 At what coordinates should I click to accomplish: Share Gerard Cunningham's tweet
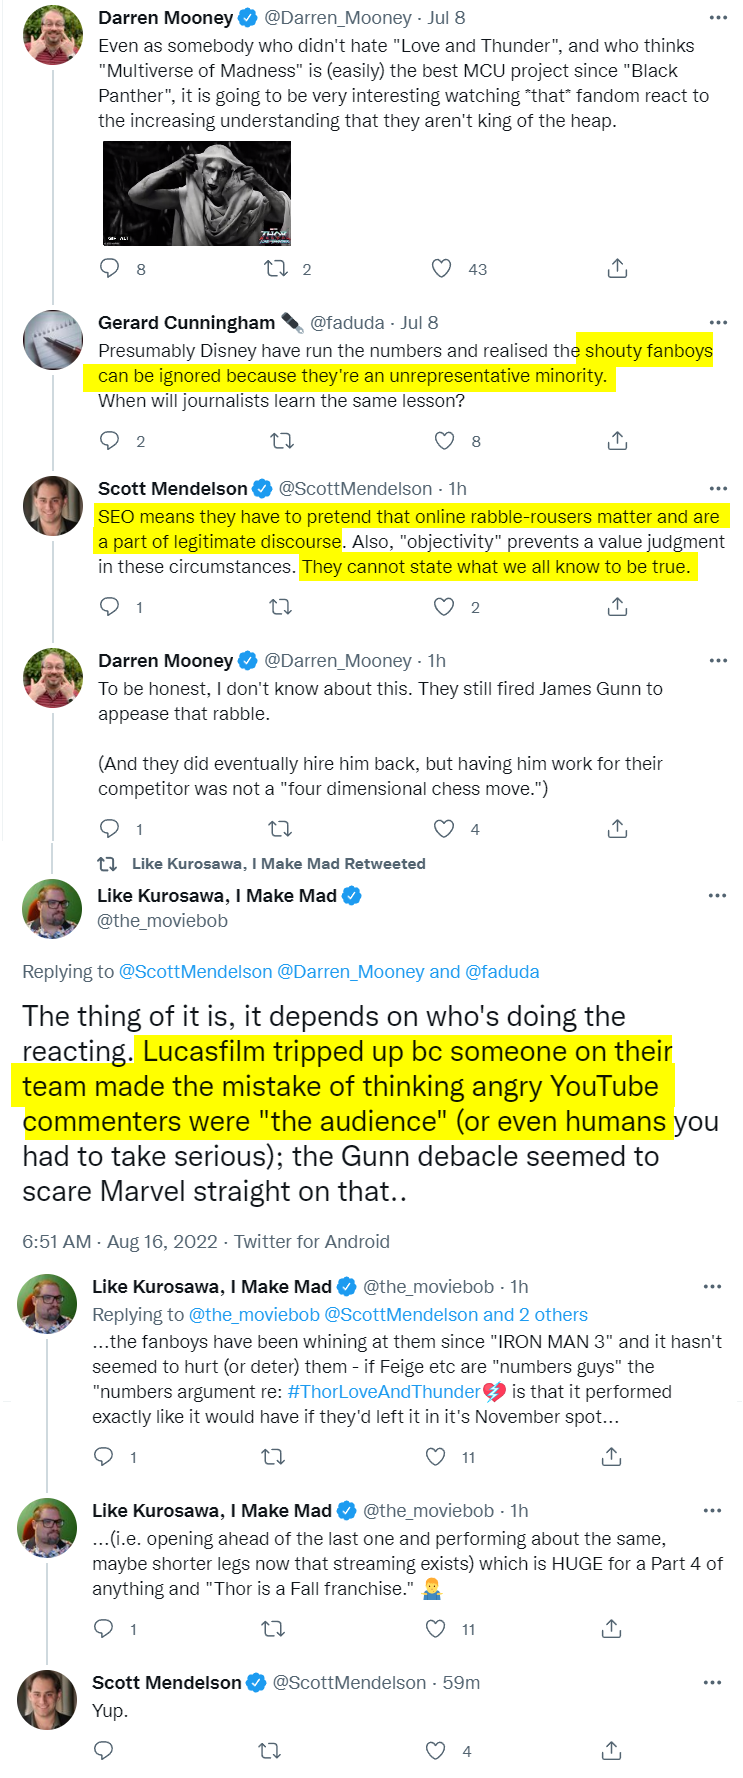tap(617, 440)
